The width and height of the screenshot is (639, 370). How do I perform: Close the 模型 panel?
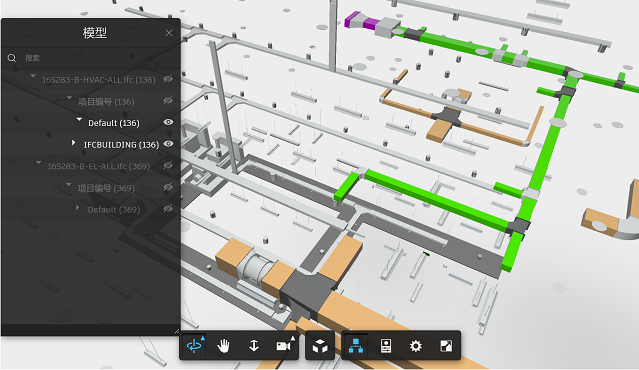pos(169,33)
